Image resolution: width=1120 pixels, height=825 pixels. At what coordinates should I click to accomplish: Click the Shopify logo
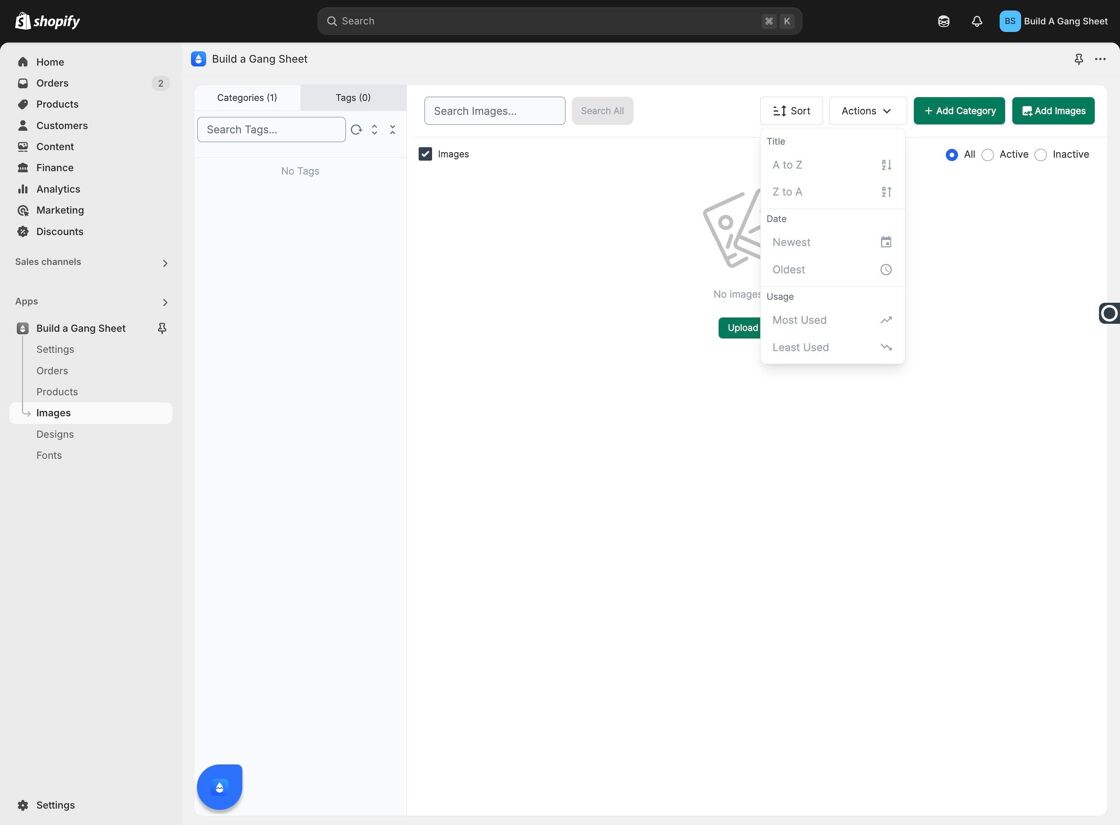[x=47, y=21]
